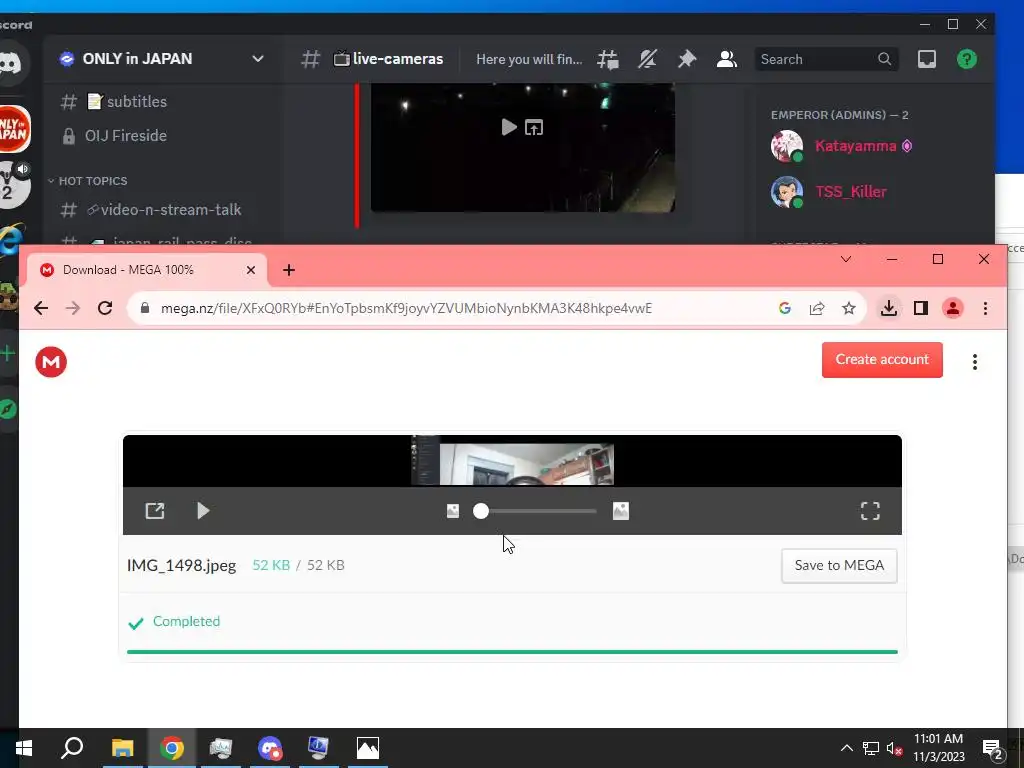Click zoom in large image icon
The width and height of the screenshot is (1024, 768).
[620, 511]
